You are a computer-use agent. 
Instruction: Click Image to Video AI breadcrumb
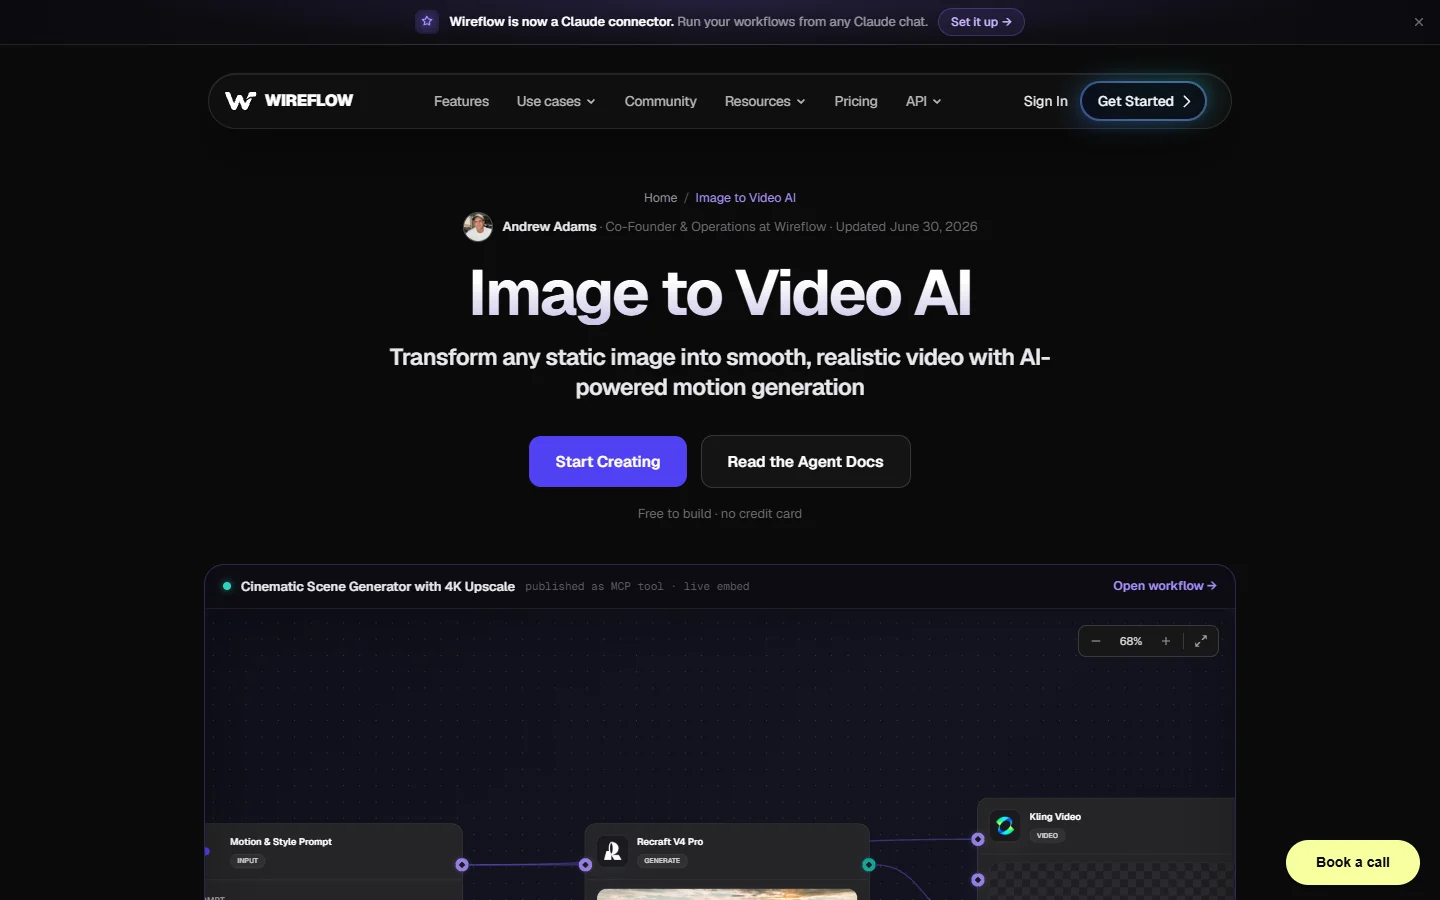(x=745, y=198)
